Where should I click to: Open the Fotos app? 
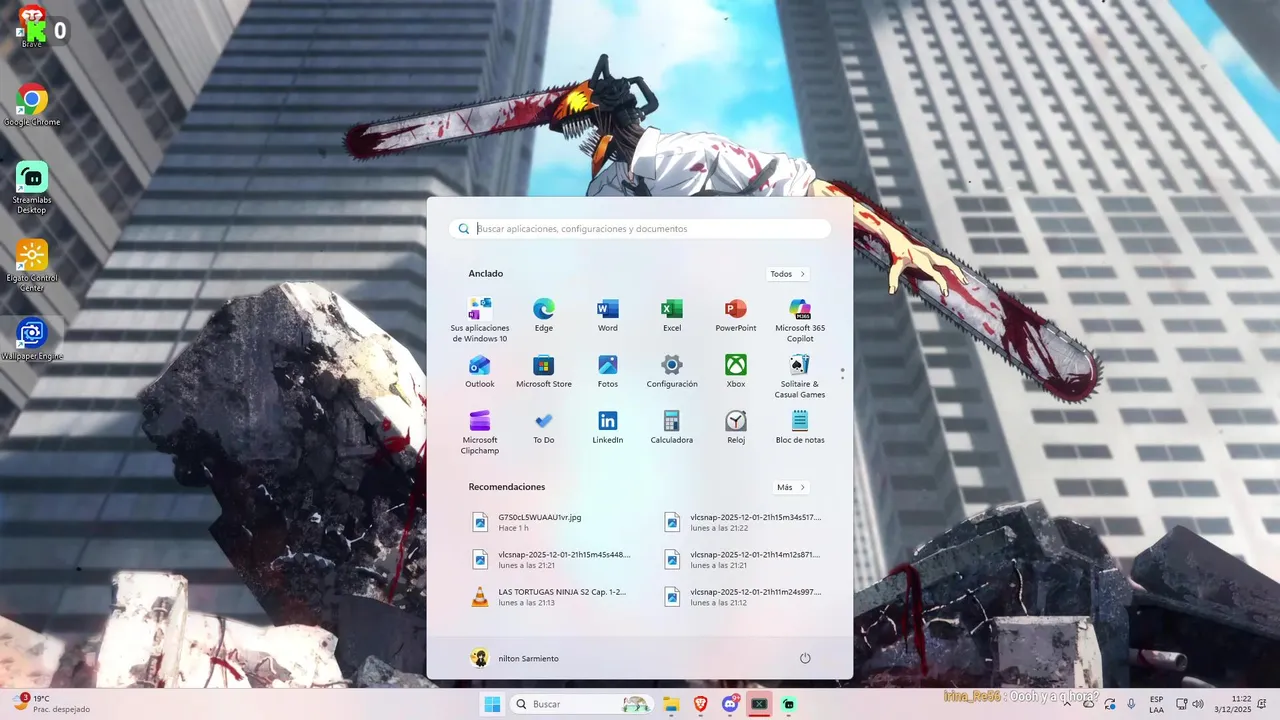coord(607,371)
